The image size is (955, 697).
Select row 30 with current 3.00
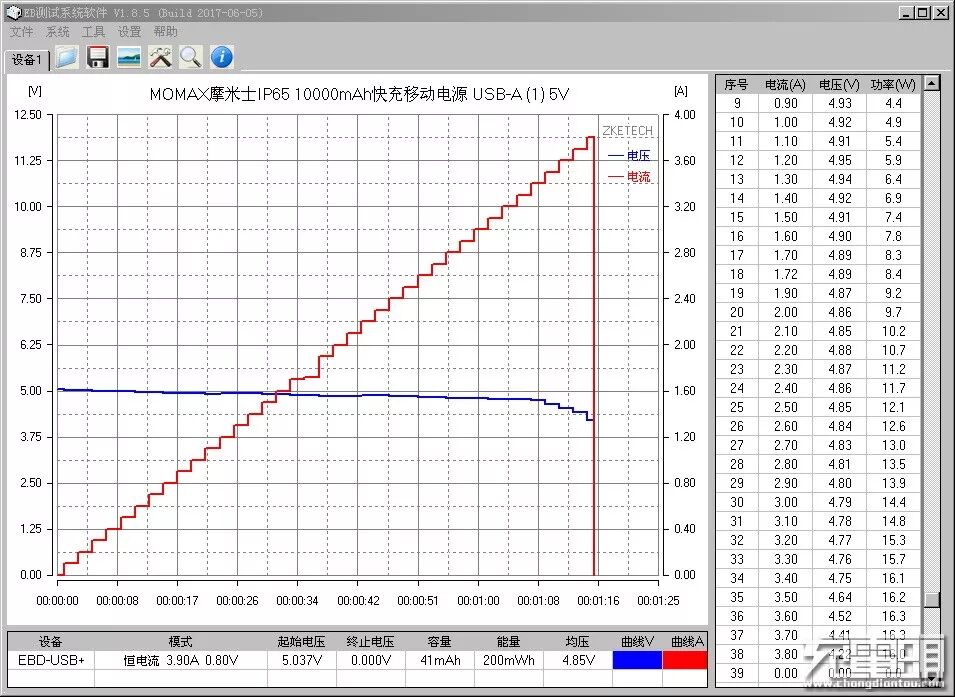tap(819, 502)
